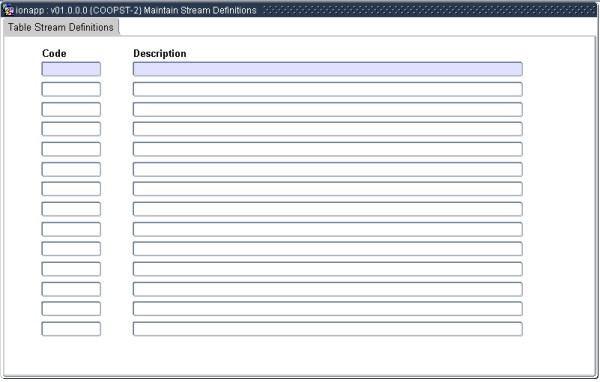Select the second Code field
The image size is (600, 382).
(71, 89)
